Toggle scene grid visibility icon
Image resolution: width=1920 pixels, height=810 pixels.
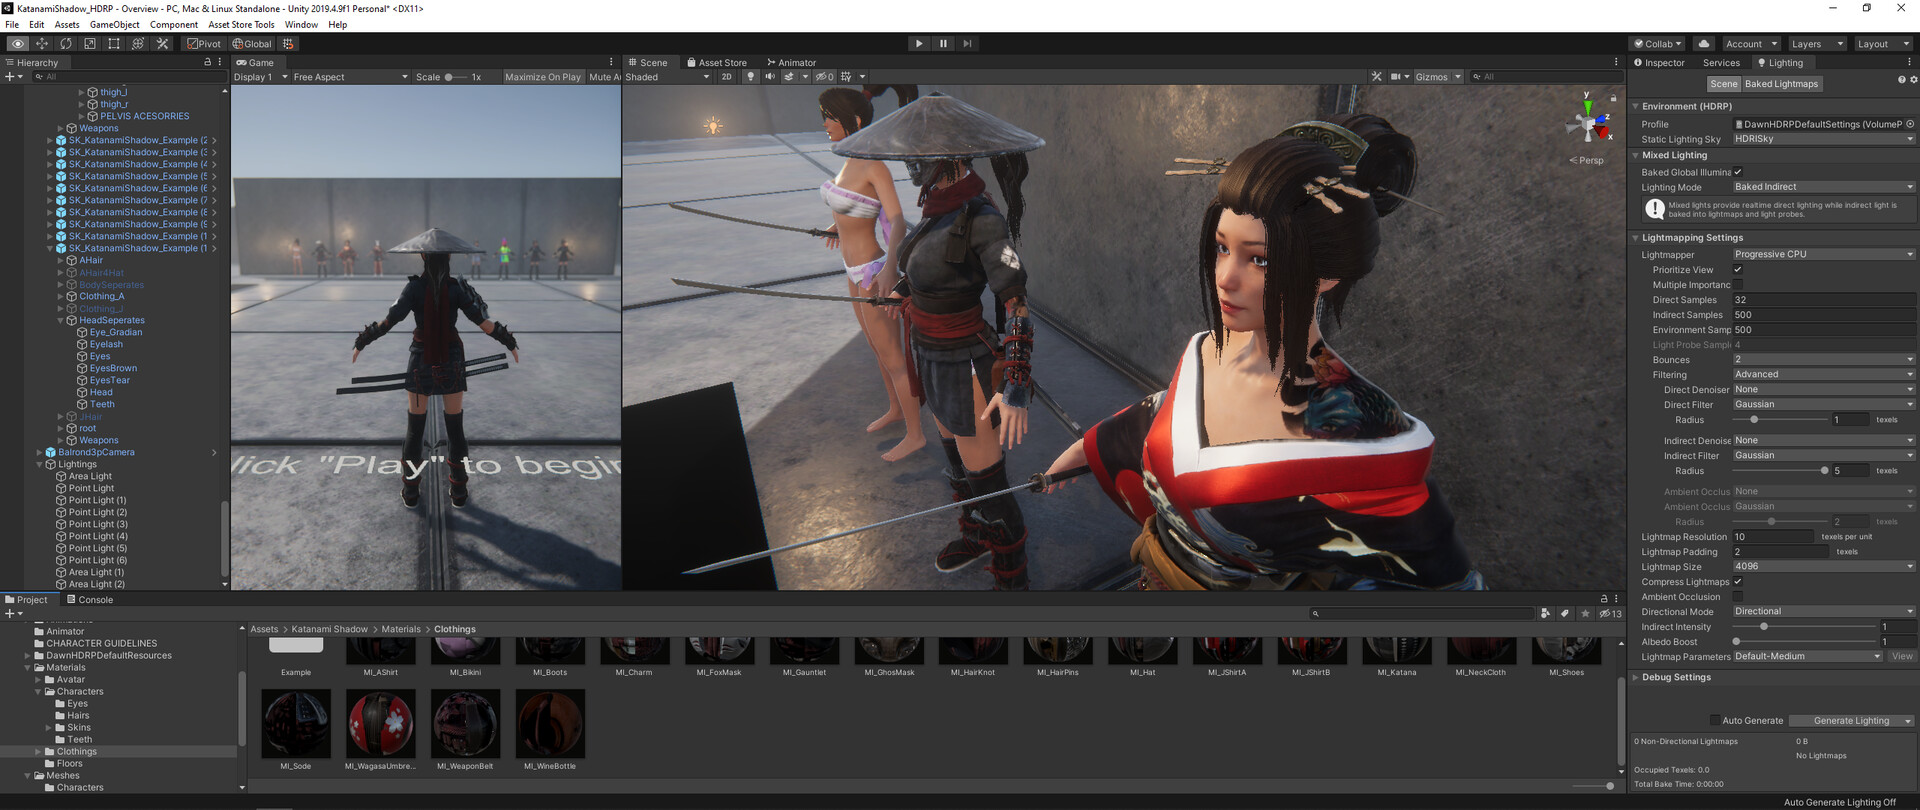coord(846,77)
